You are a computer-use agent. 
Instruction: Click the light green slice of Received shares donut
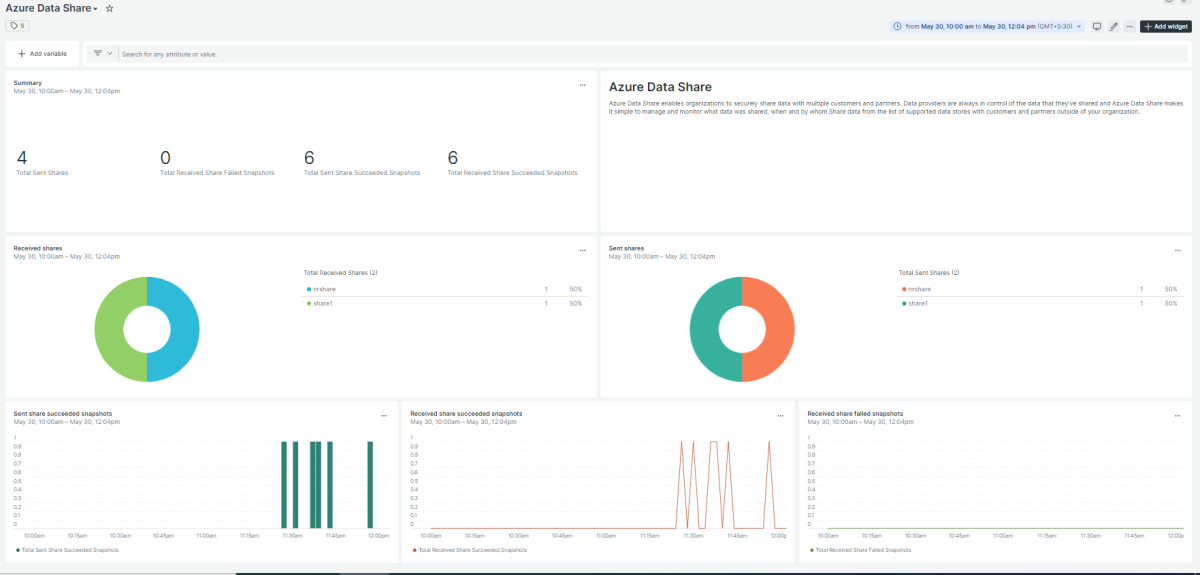point(111,329)
